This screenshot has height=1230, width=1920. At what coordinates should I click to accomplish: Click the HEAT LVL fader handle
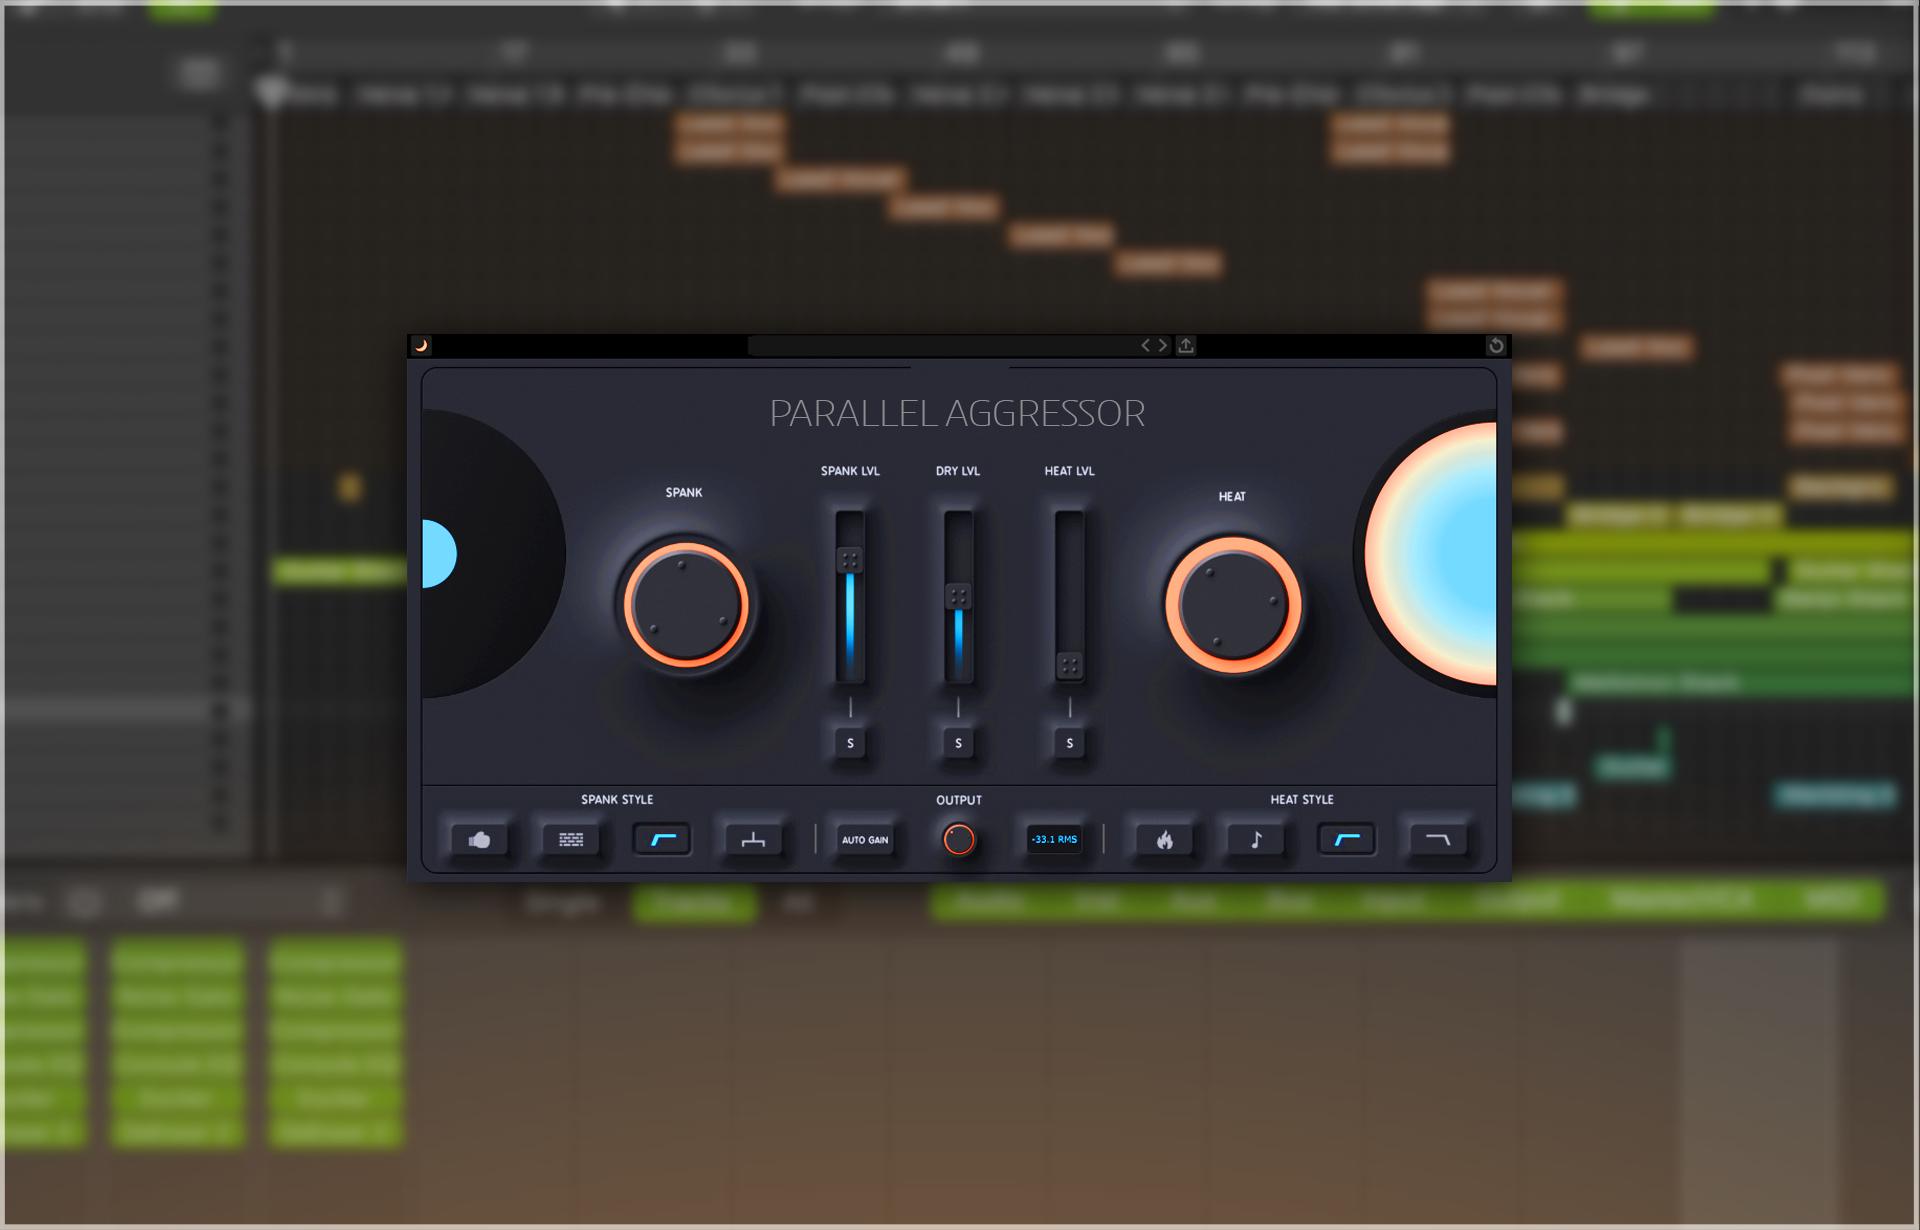(1070, 665)
